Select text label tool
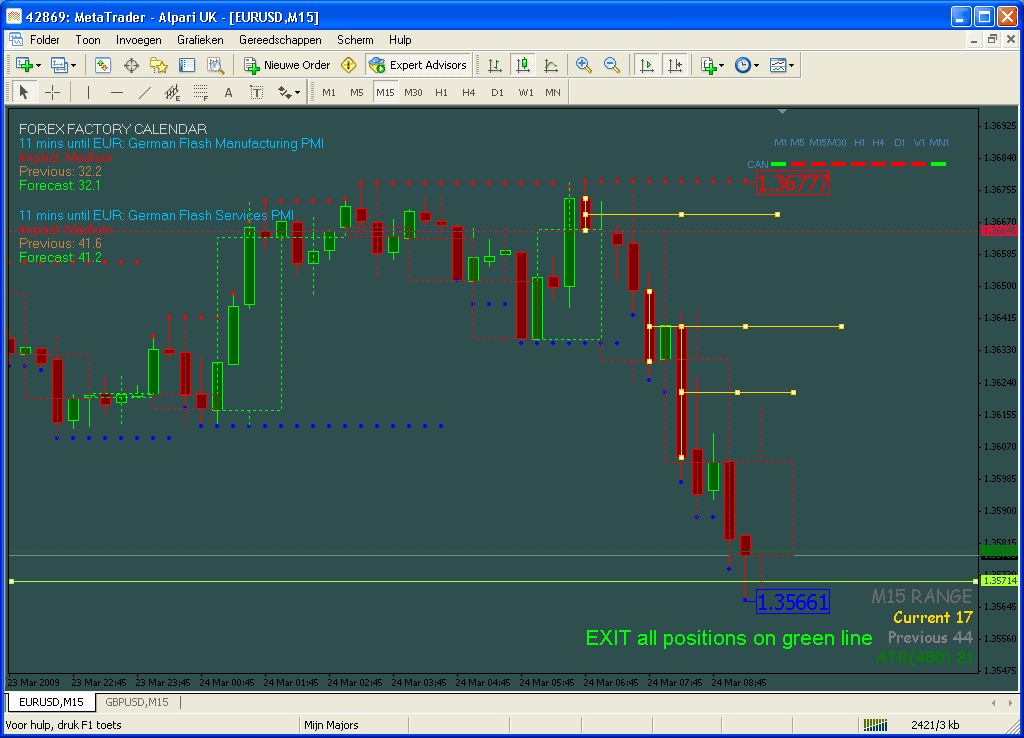The width and height of the screenshot is (1024, 738). pos(257,93)
